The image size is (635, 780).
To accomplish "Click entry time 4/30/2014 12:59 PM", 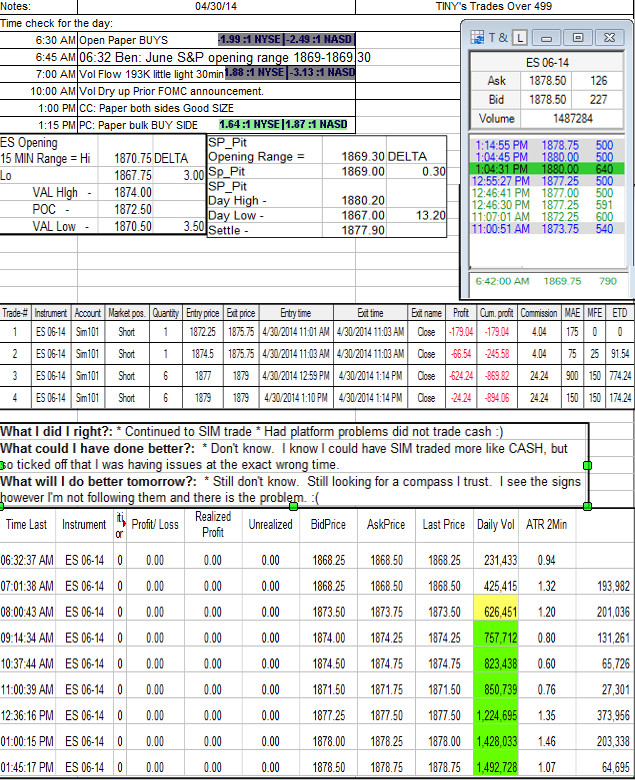I will (x=296, y=376).
